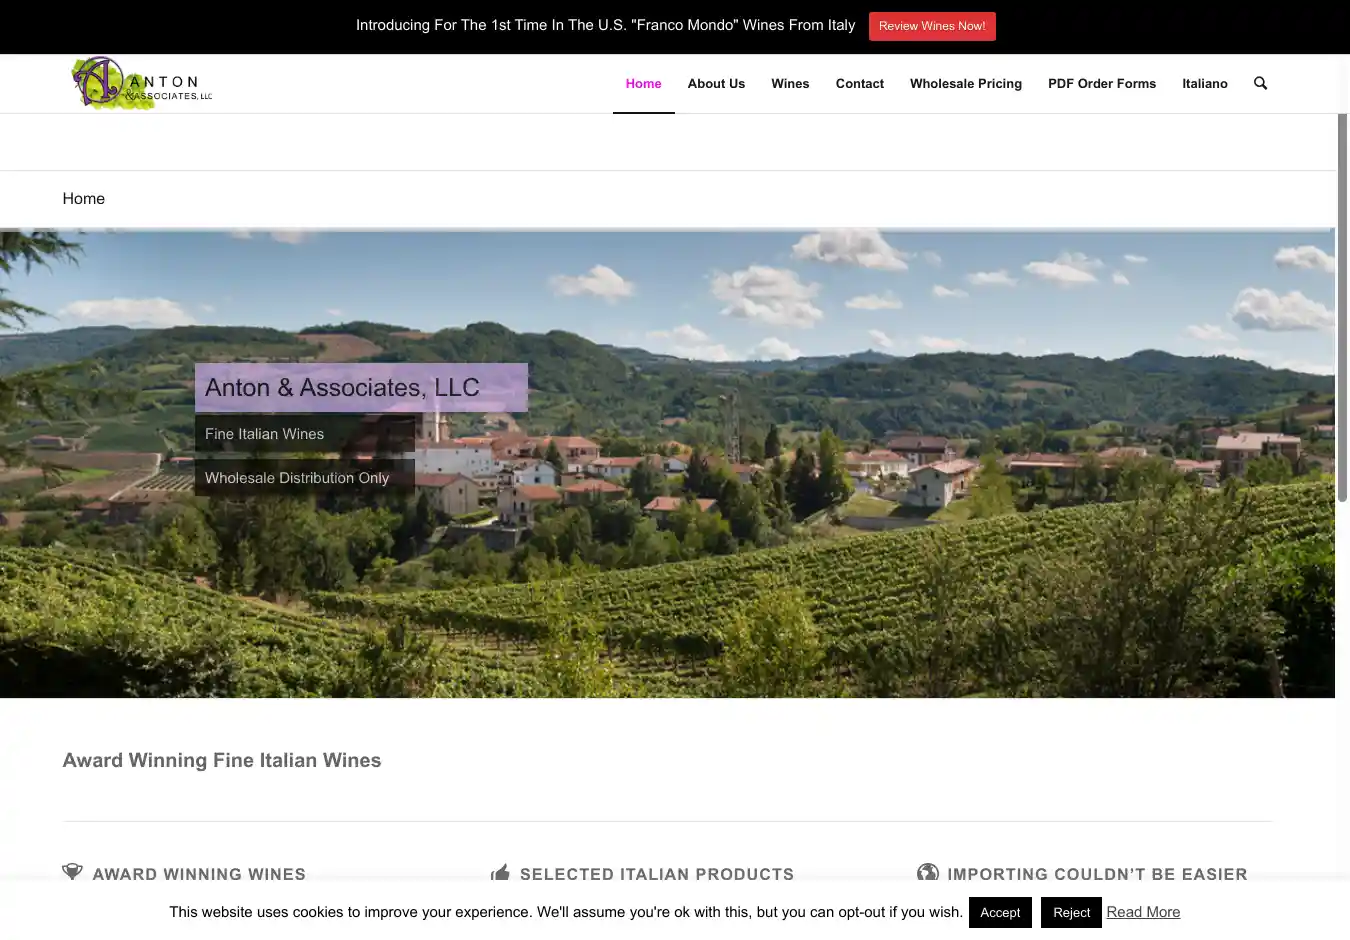Screen dimensions: 1350x940
Task: Accept the cookie notice
Action: tap(1000, 912)
